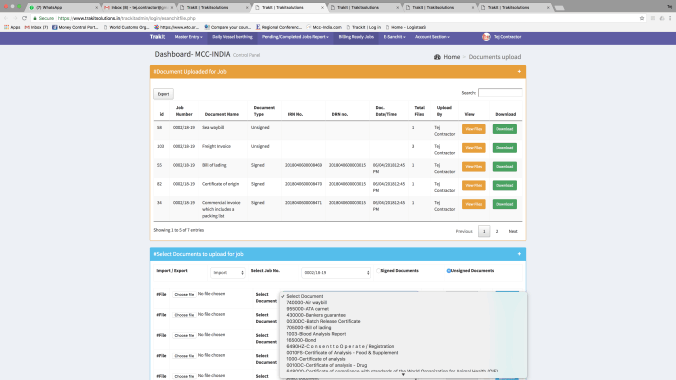The height and width of the screenshot is (380, 676).
Task: Collapse Select Documents to upload panel with plus icon
Action: tap(519, 254)
